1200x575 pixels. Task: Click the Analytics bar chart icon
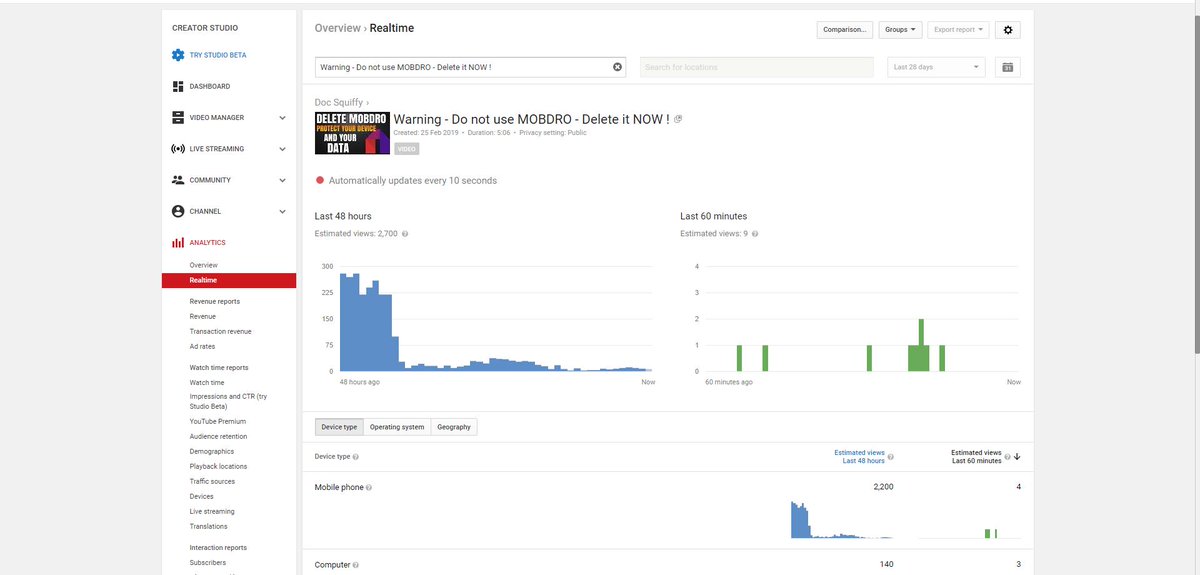tap(178, 243)
